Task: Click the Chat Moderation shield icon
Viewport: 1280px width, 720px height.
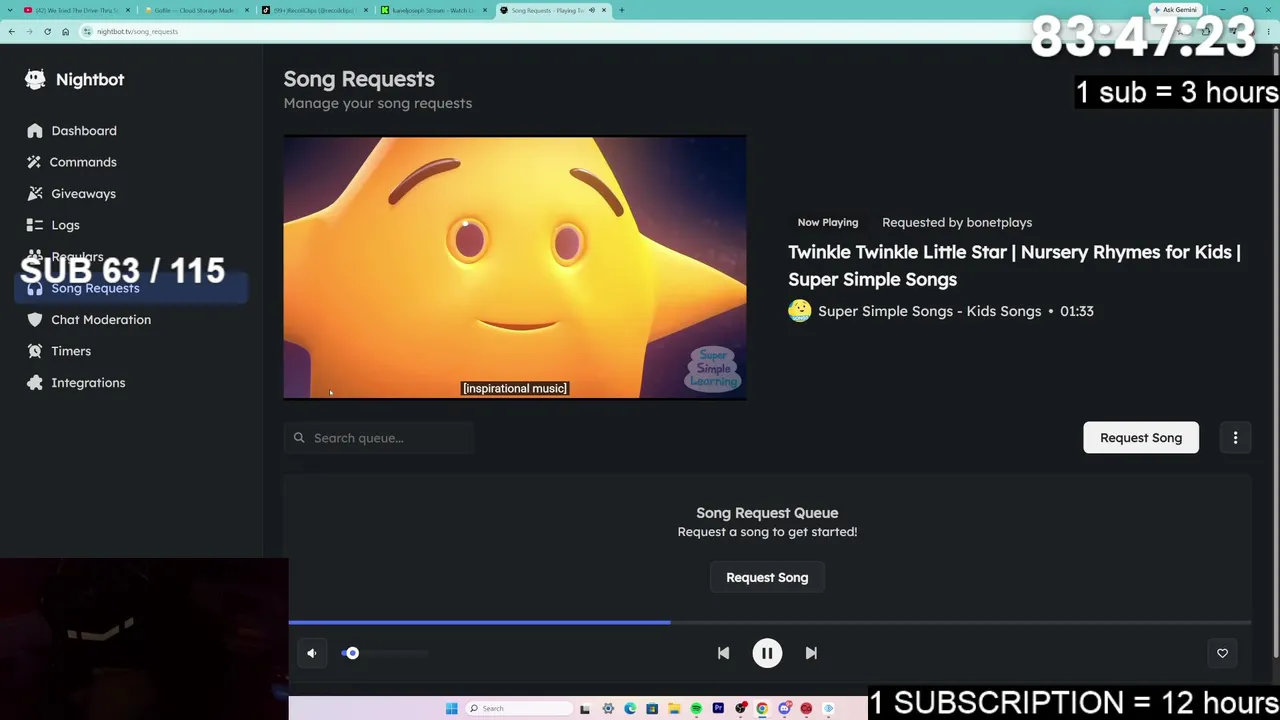Action: (x=35, y=320)
